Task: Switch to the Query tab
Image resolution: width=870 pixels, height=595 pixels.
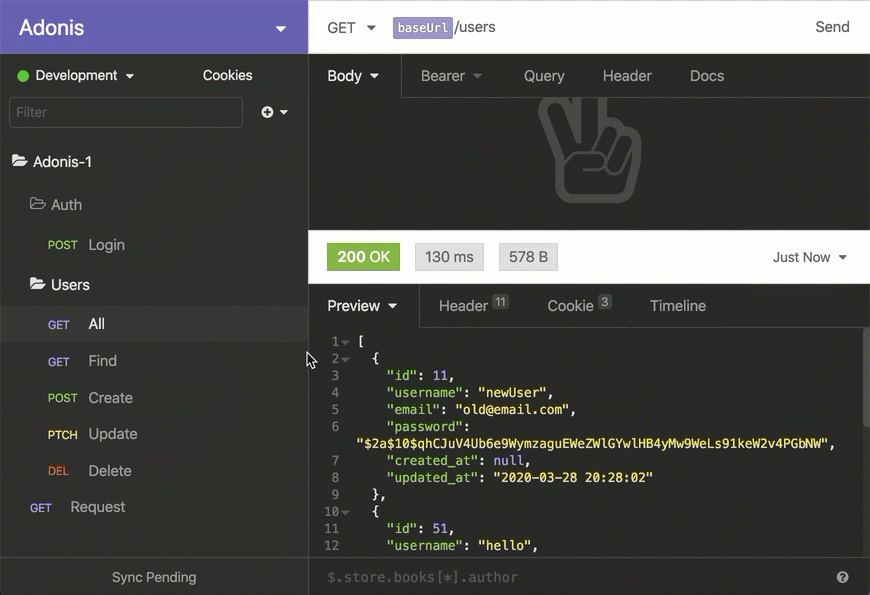Action: (x=544, y=76)
